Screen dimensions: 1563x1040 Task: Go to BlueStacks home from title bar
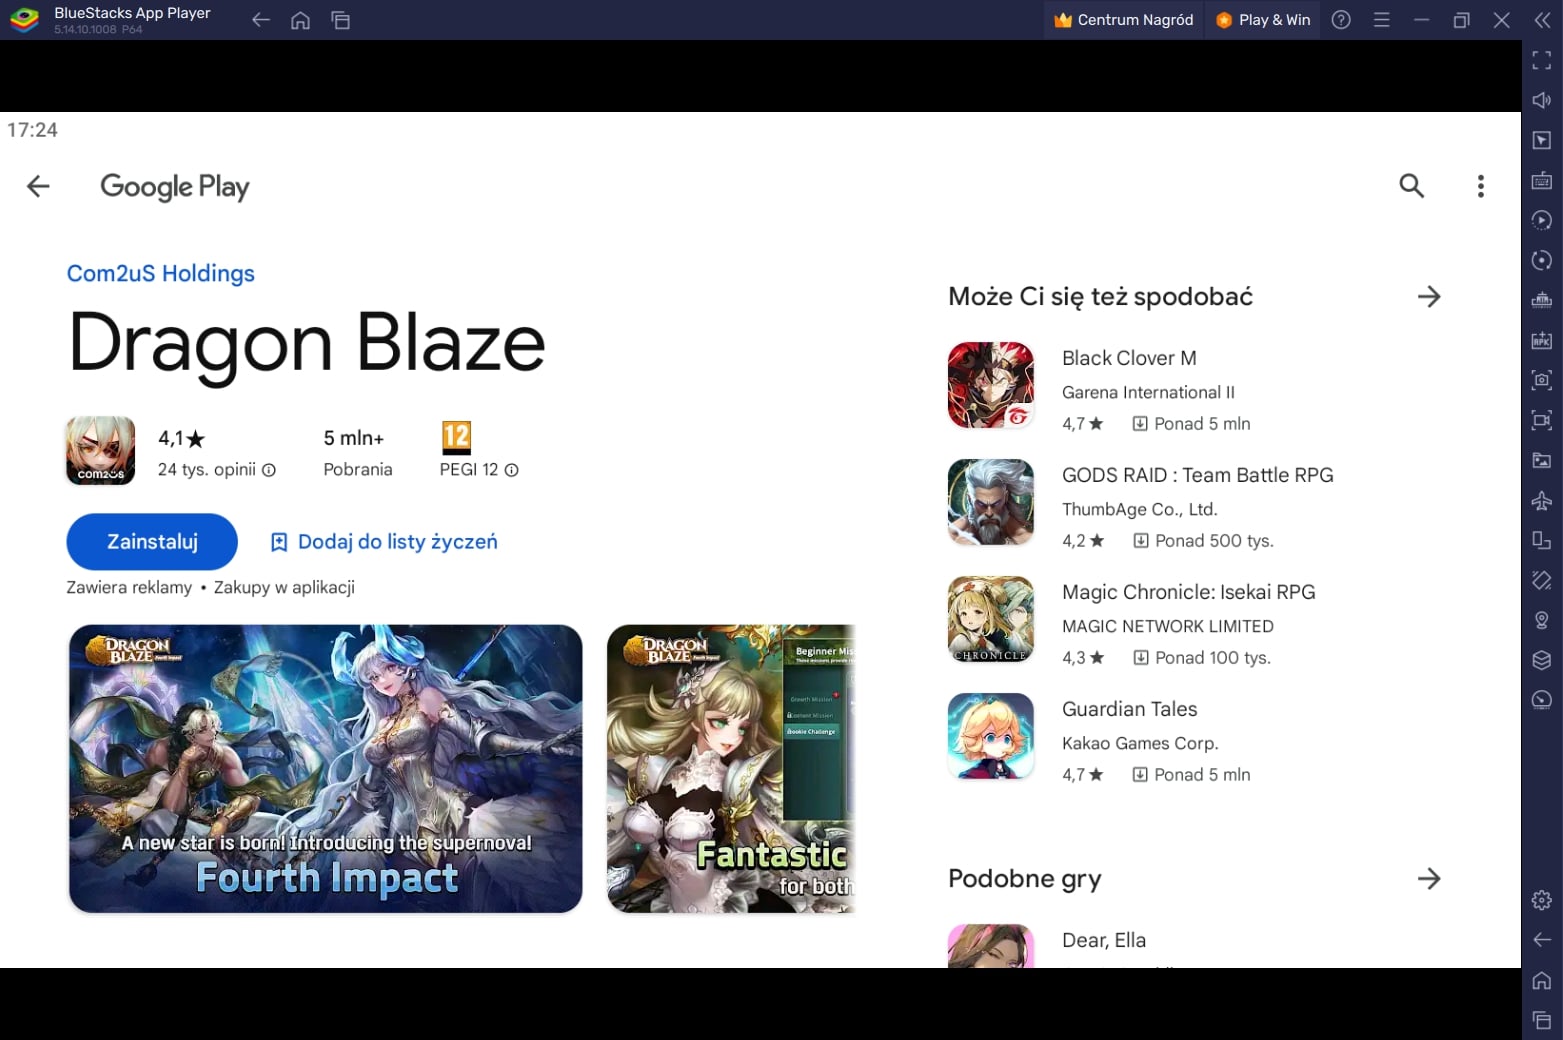[300, 20]
